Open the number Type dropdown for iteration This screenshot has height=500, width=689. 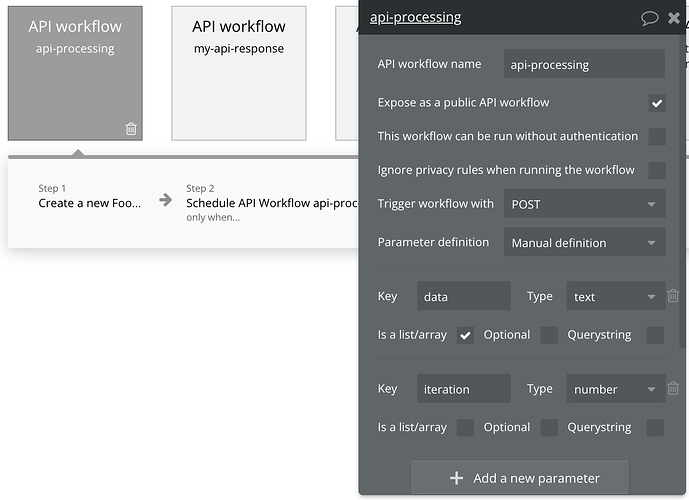point(616,388)
